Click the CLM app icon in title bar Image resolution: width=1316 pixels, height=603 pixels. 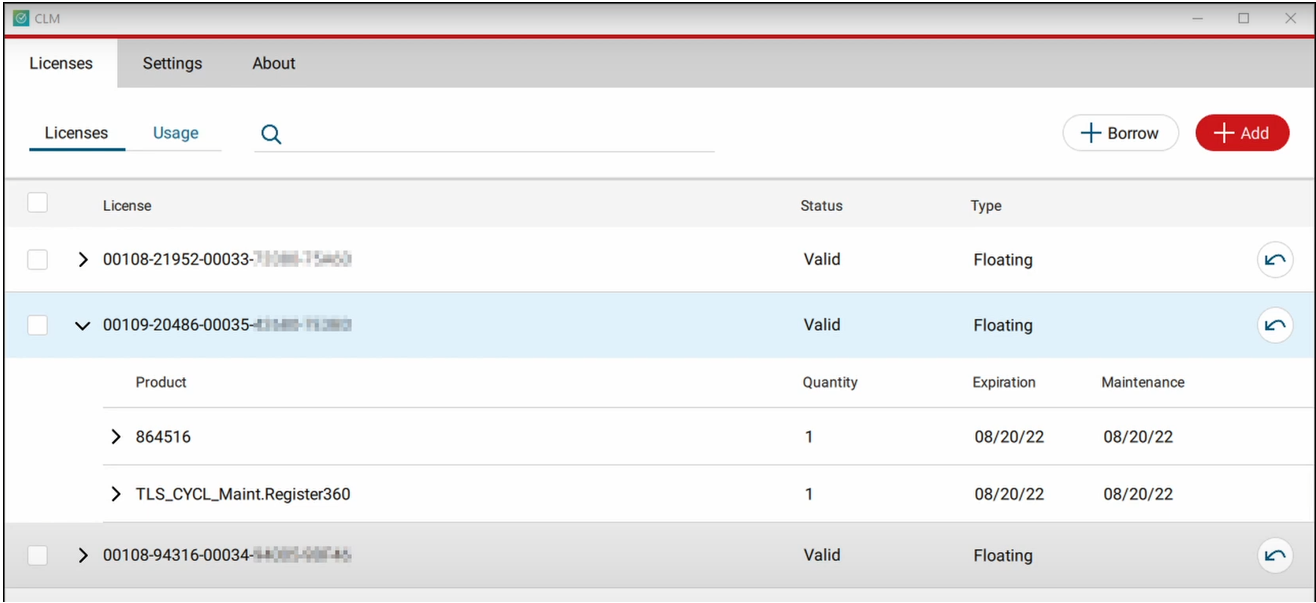tap(20, 18)
